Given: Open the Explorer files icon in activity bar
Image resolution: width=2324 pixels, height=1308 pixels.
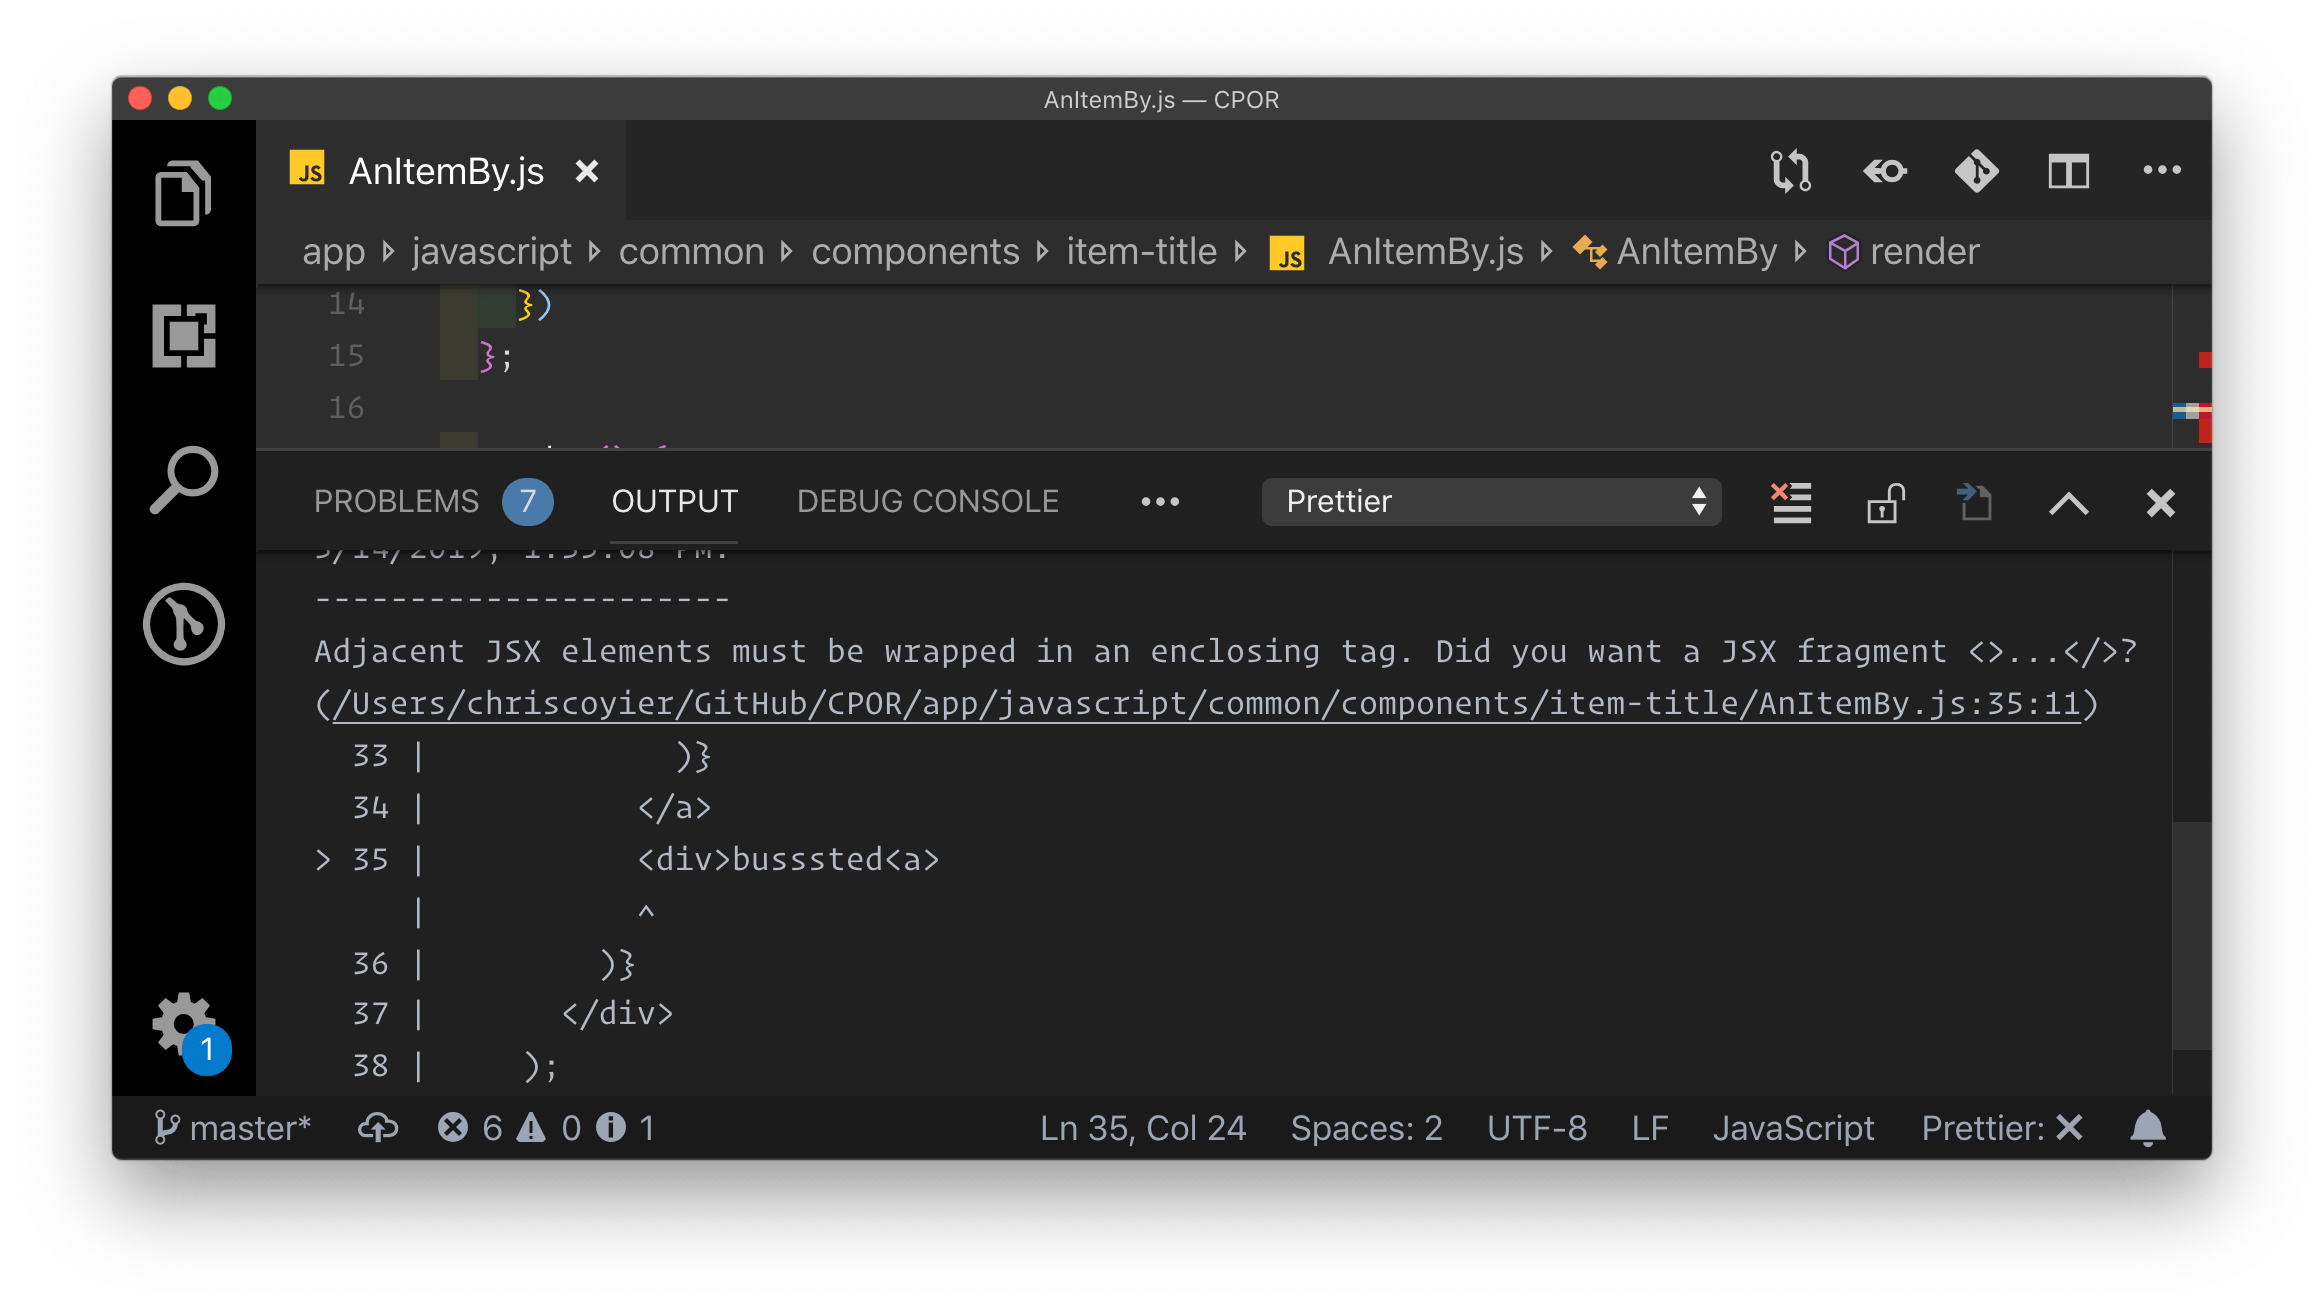Looking at the screenshot, I should pyautogui.click(x=183, y=193).
